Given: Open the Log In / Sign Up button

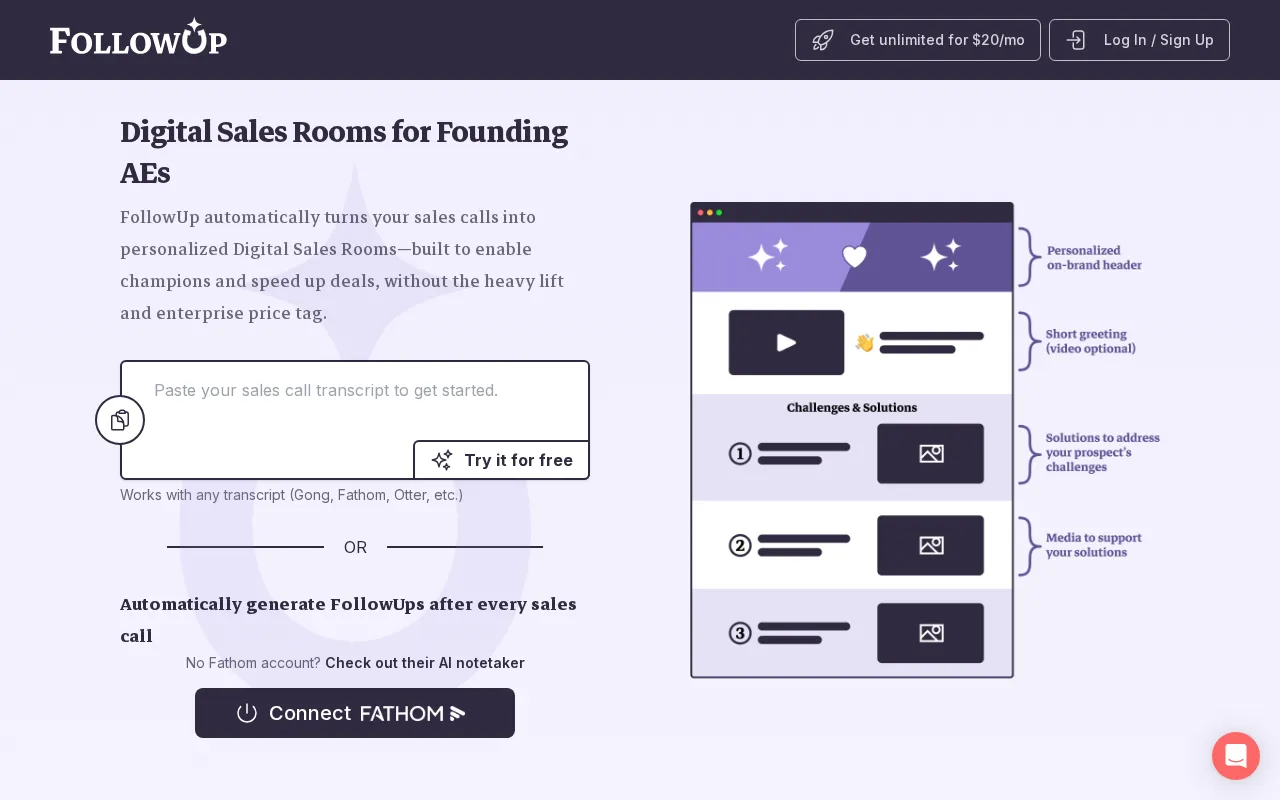Looking at the screenshot, I should pyautogui.click(x=1139, y=40).
